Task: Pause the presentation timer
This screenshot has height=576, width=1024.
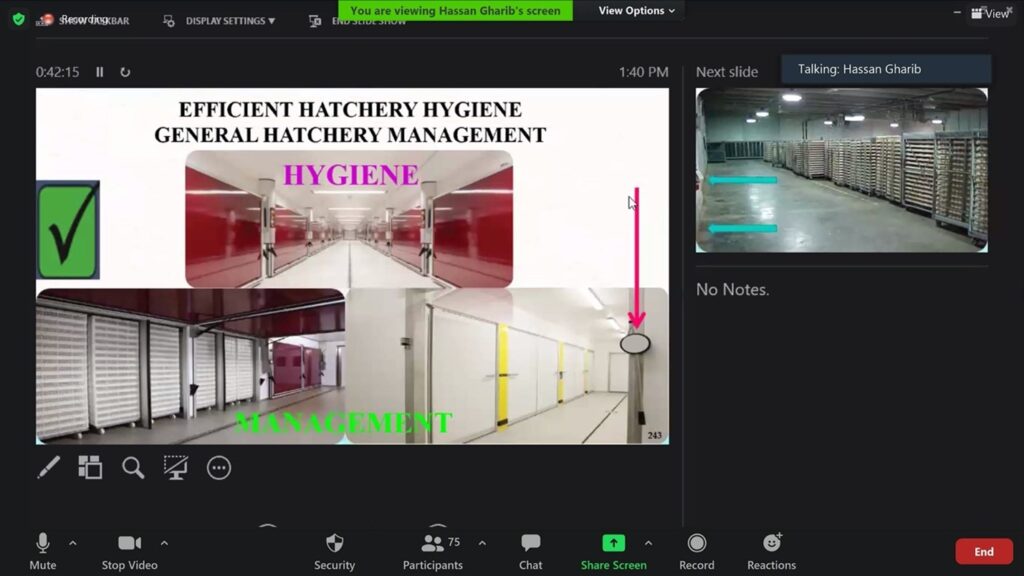Action: tap(99, 72)
